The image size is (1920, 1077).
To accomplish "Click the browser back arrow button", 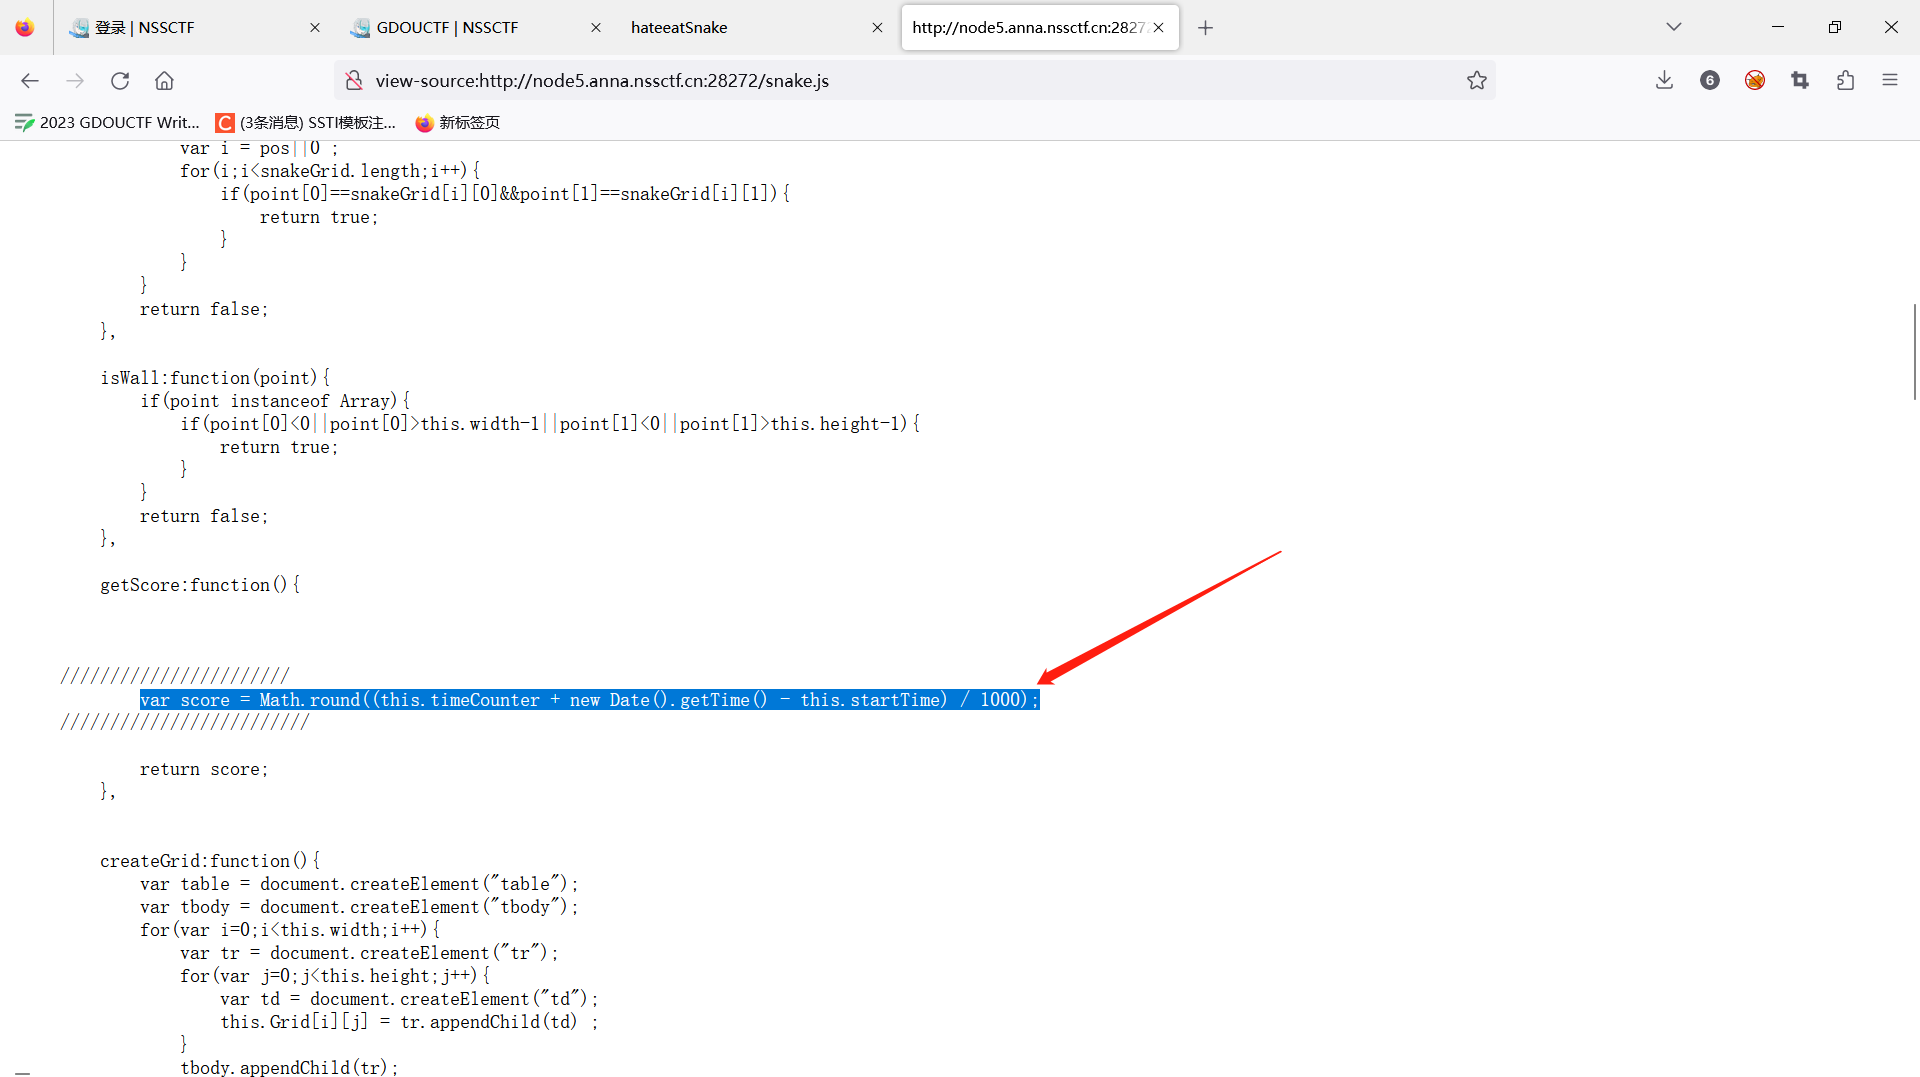I will 30,80.
